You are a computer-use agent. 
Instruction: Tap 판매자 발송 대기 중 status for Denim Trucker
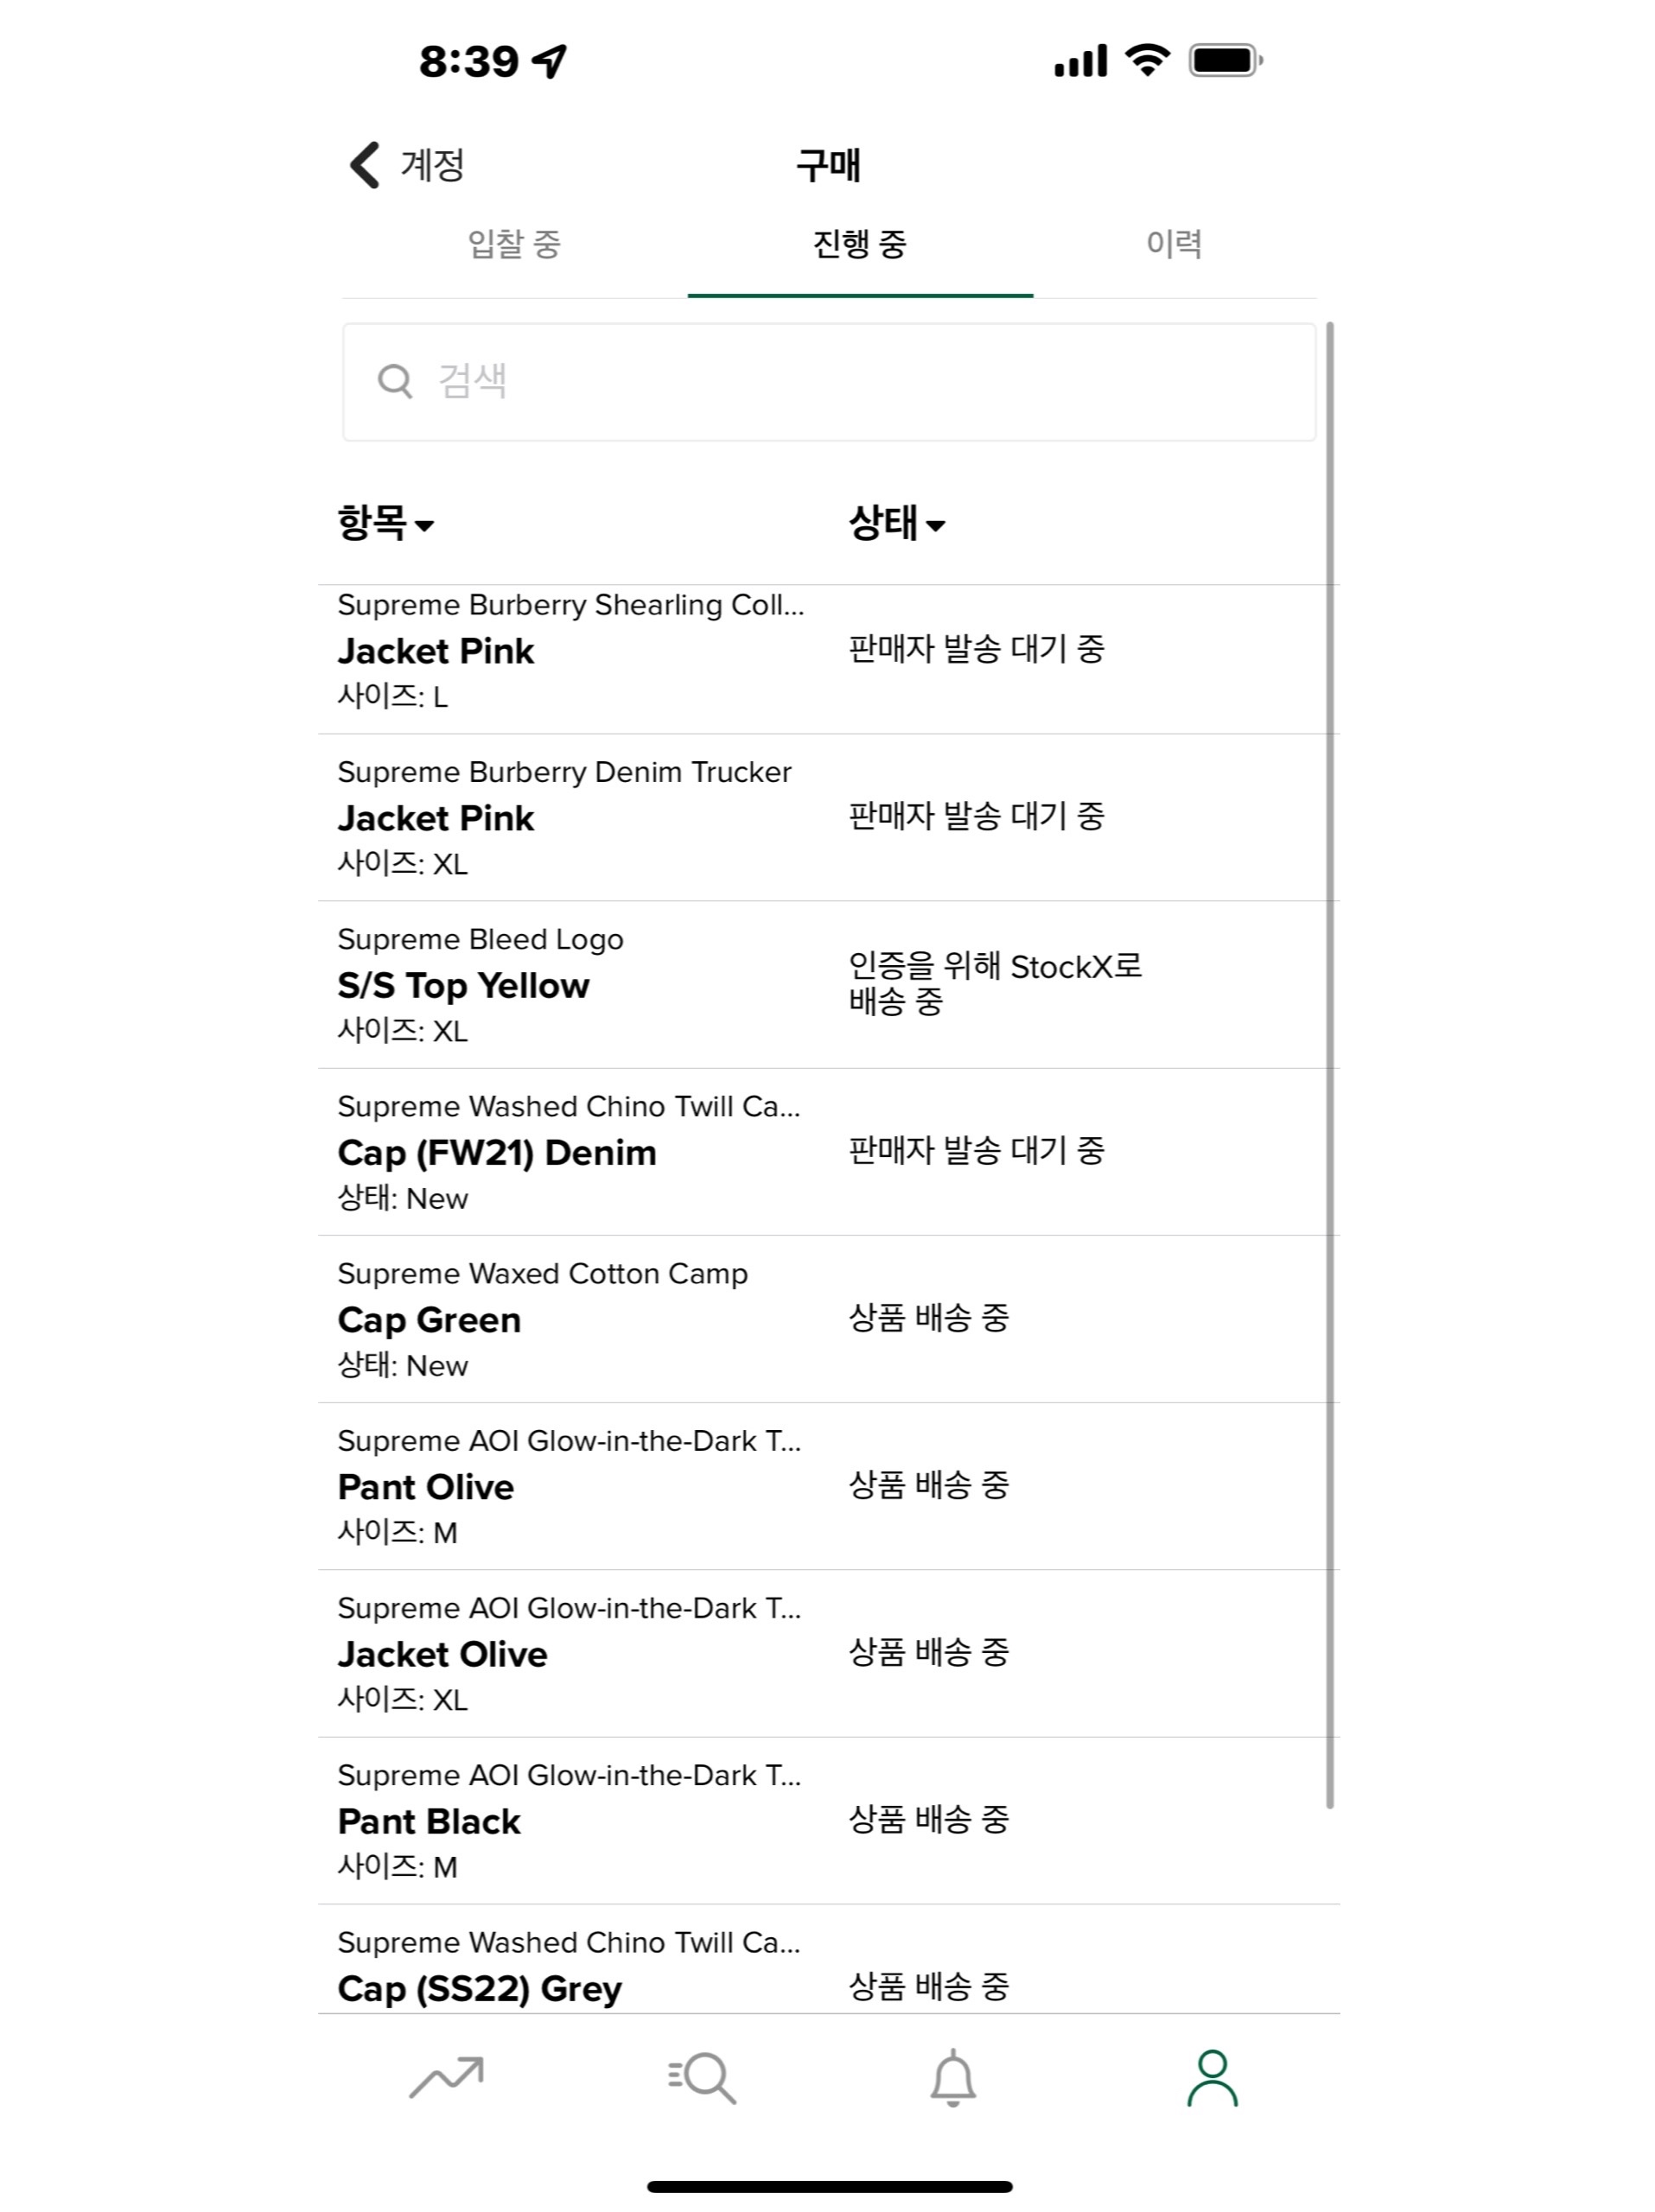click(976, 817)
